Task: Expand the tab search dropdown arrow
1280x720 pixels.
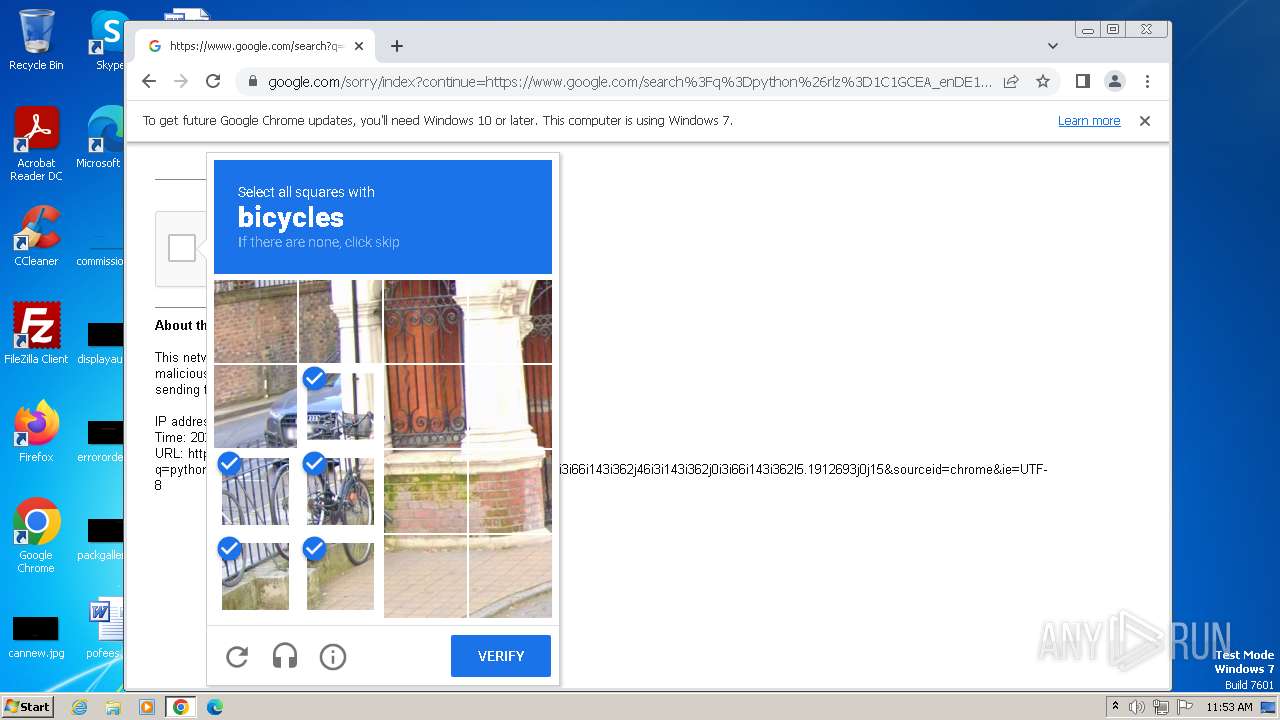Action: pos(1053,46)
